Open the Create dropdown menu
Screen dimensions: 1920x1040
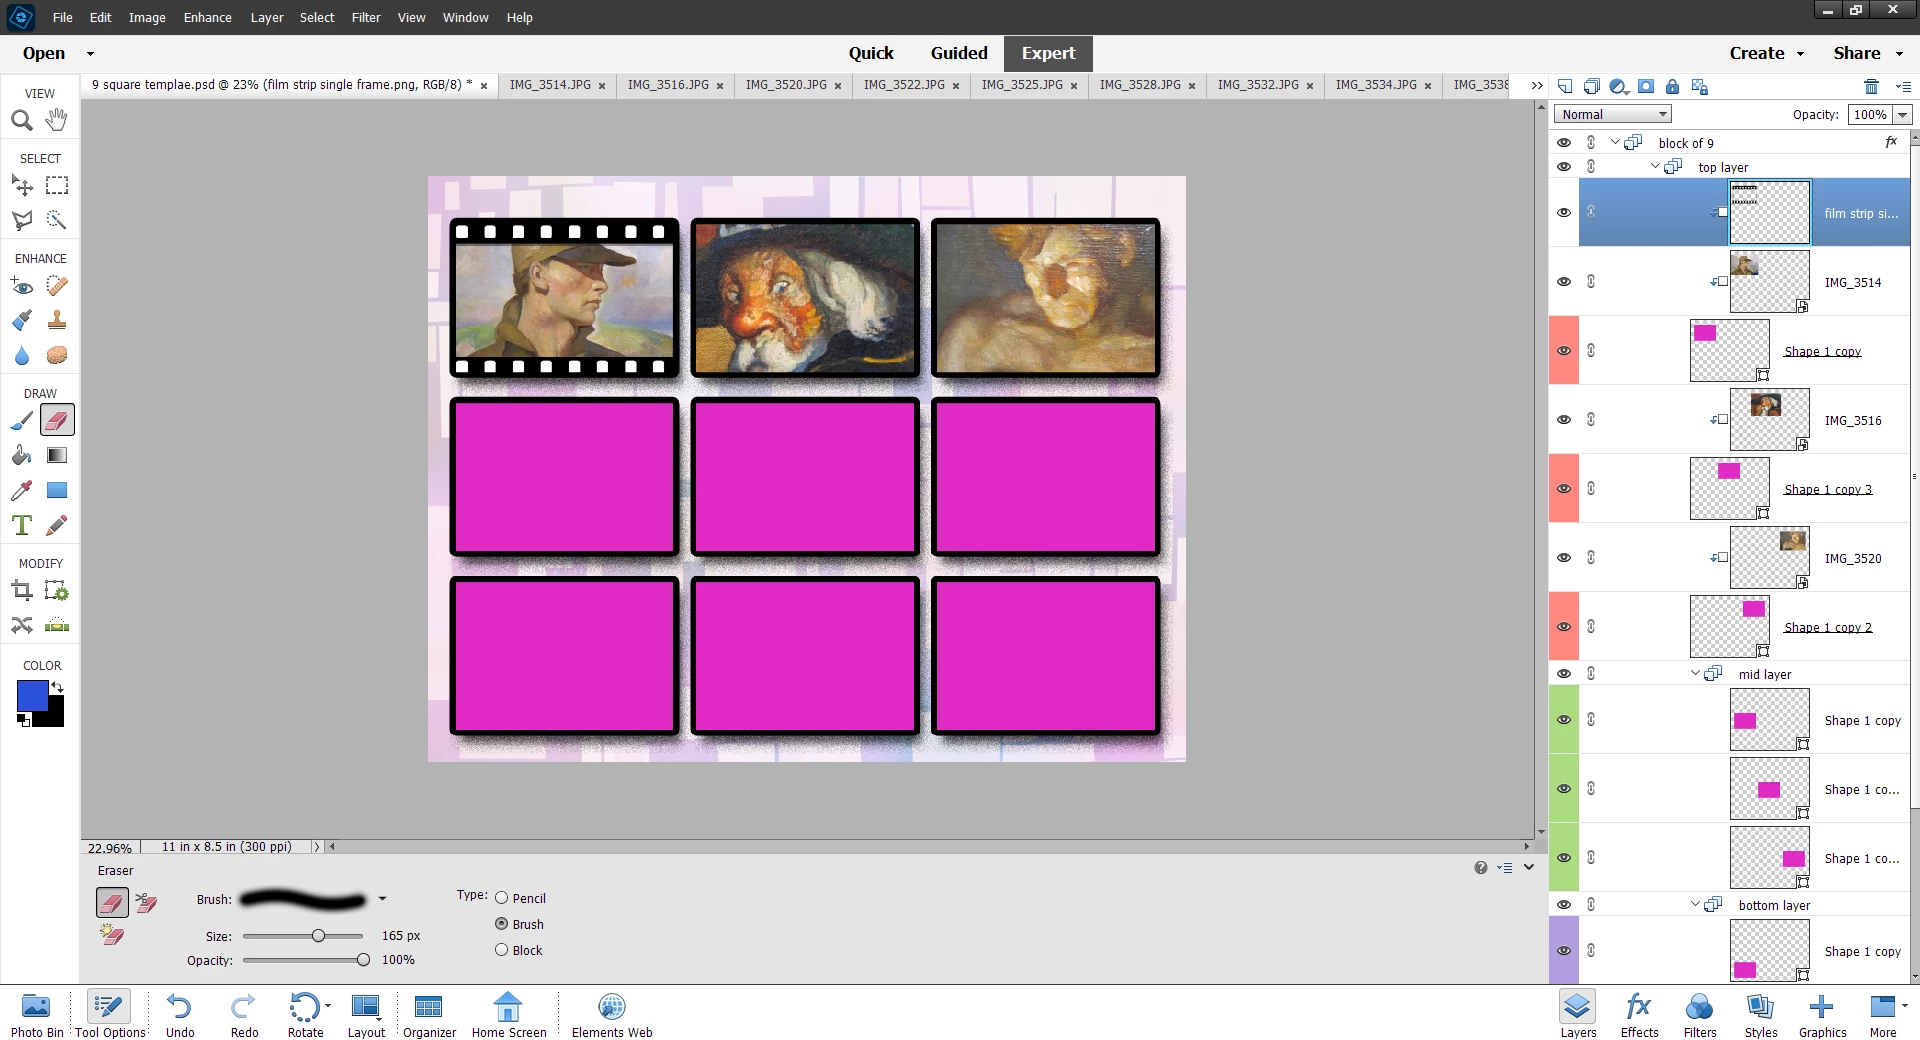tap(1766, 53)
